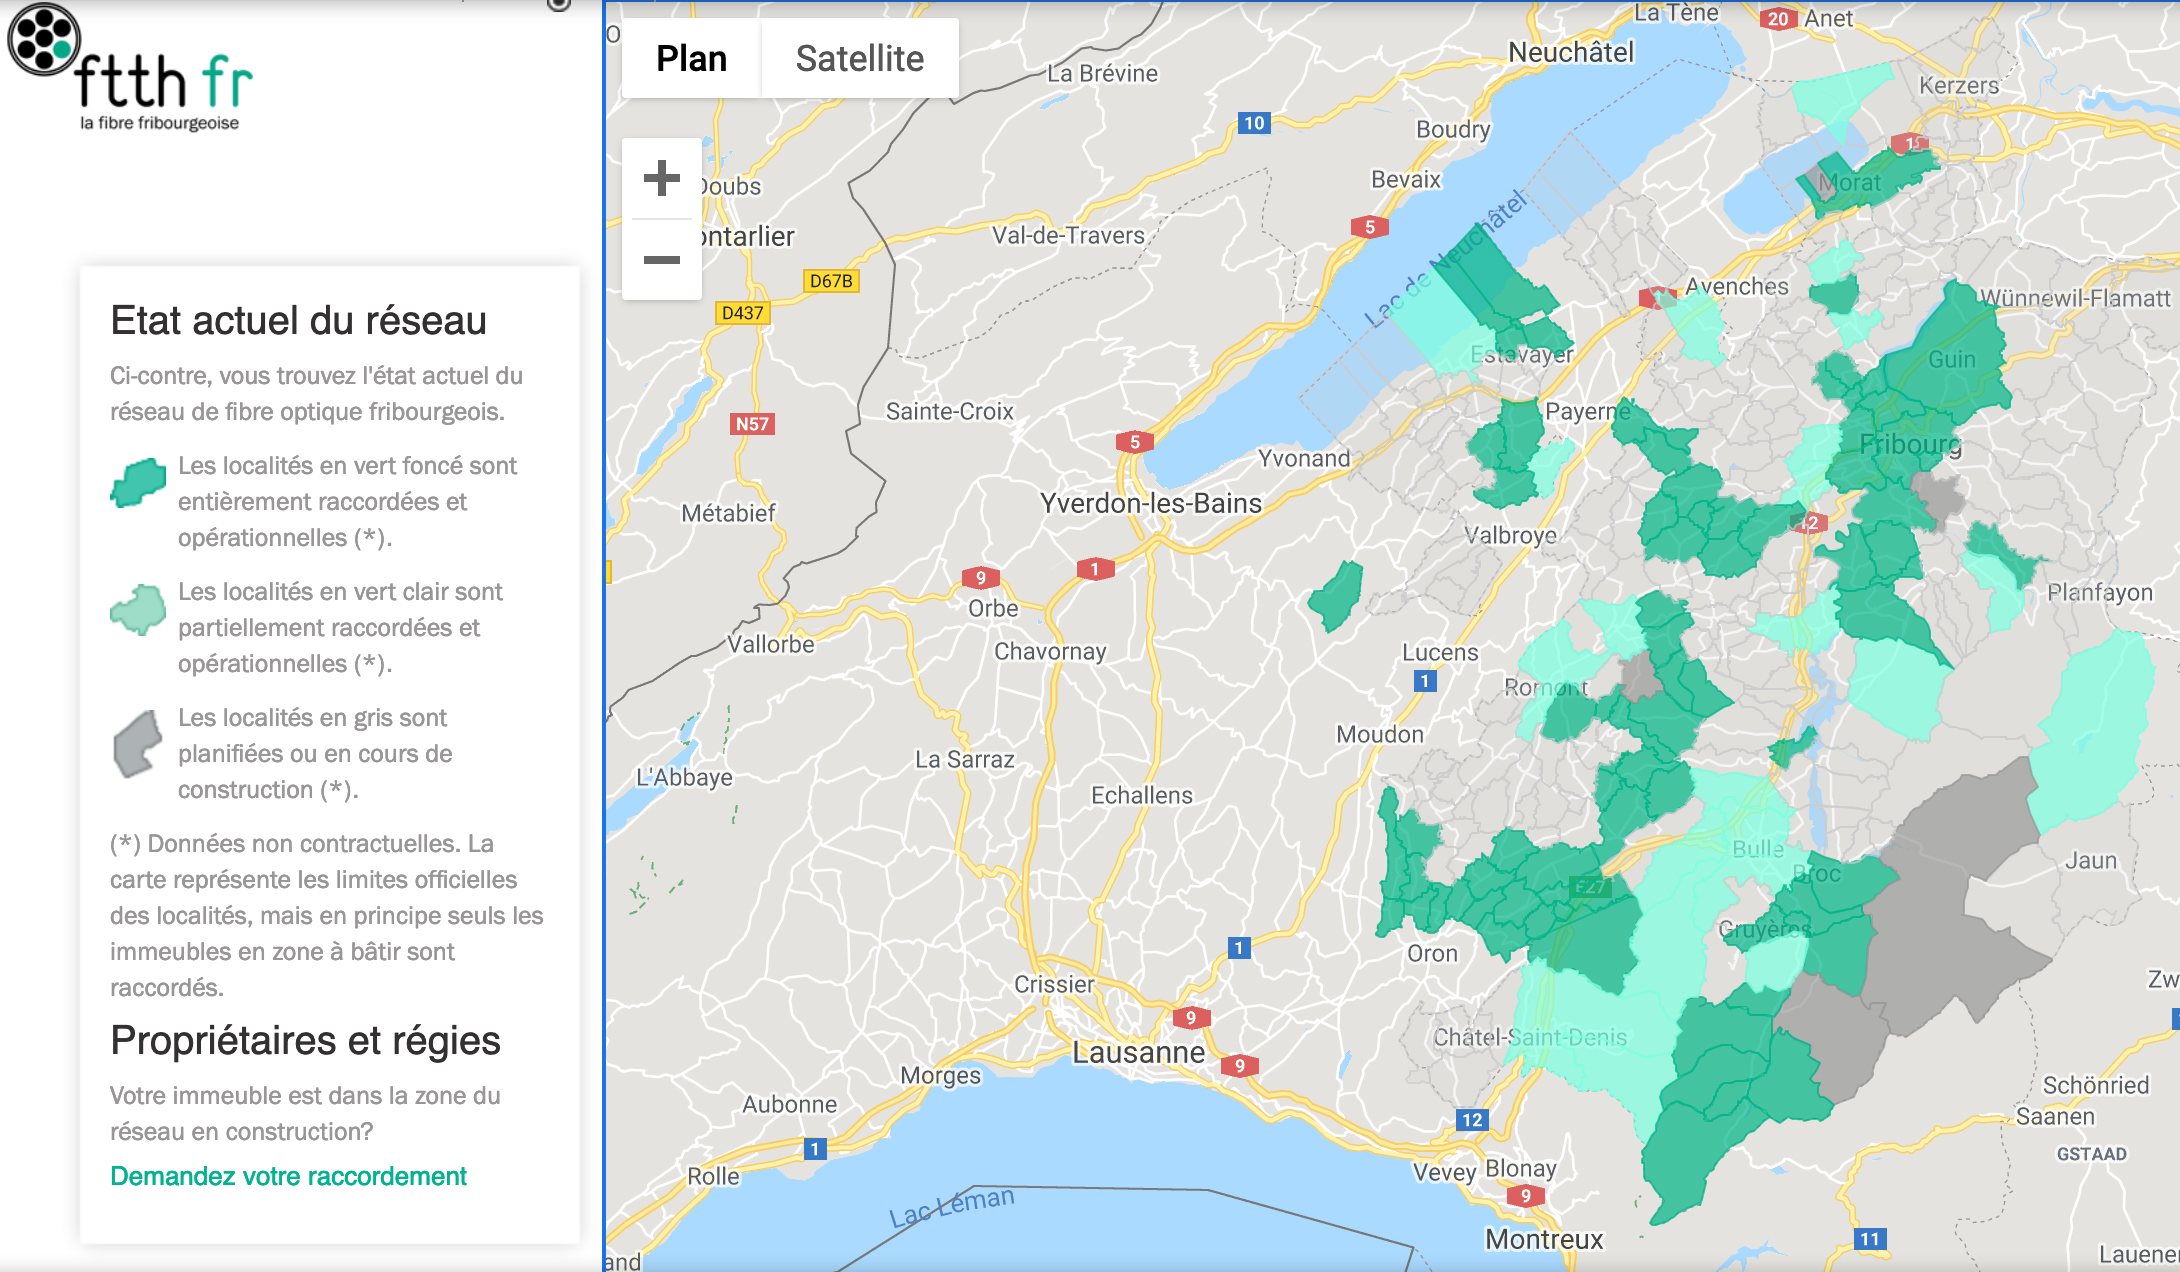Viewport: 2180px width, 1272px height.
Task: Click the Guin locality label
Action: point(1951,359)
